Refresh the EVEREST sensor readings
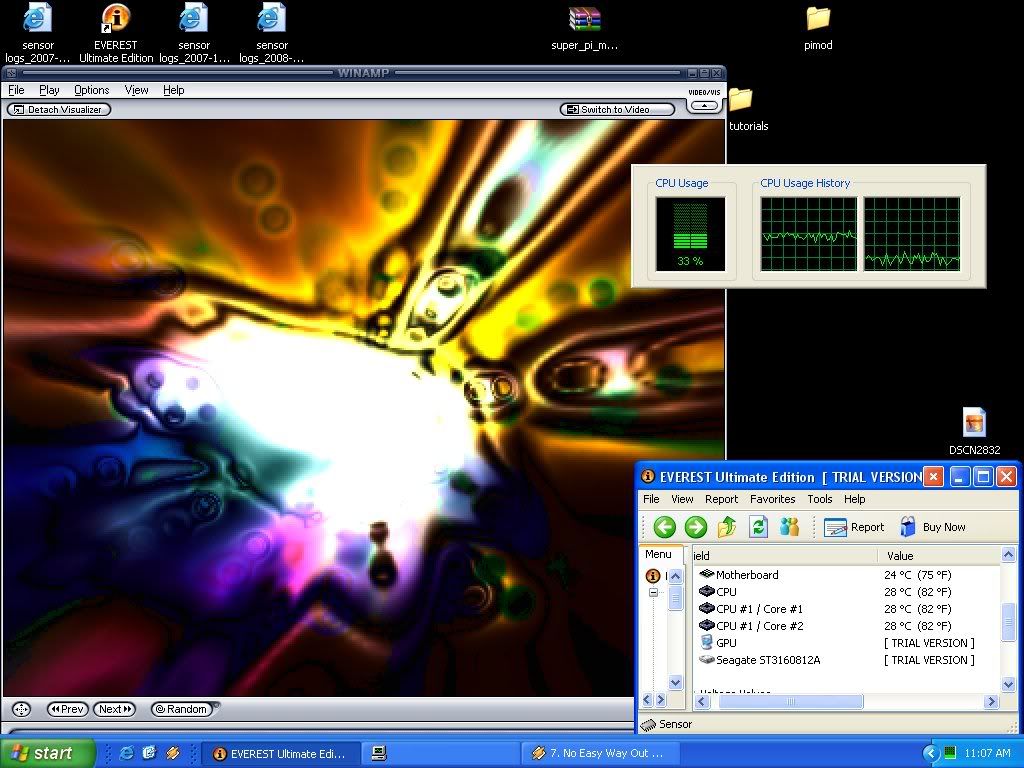Viewport: 1024px width, 768px height. (x=758, y=526)
